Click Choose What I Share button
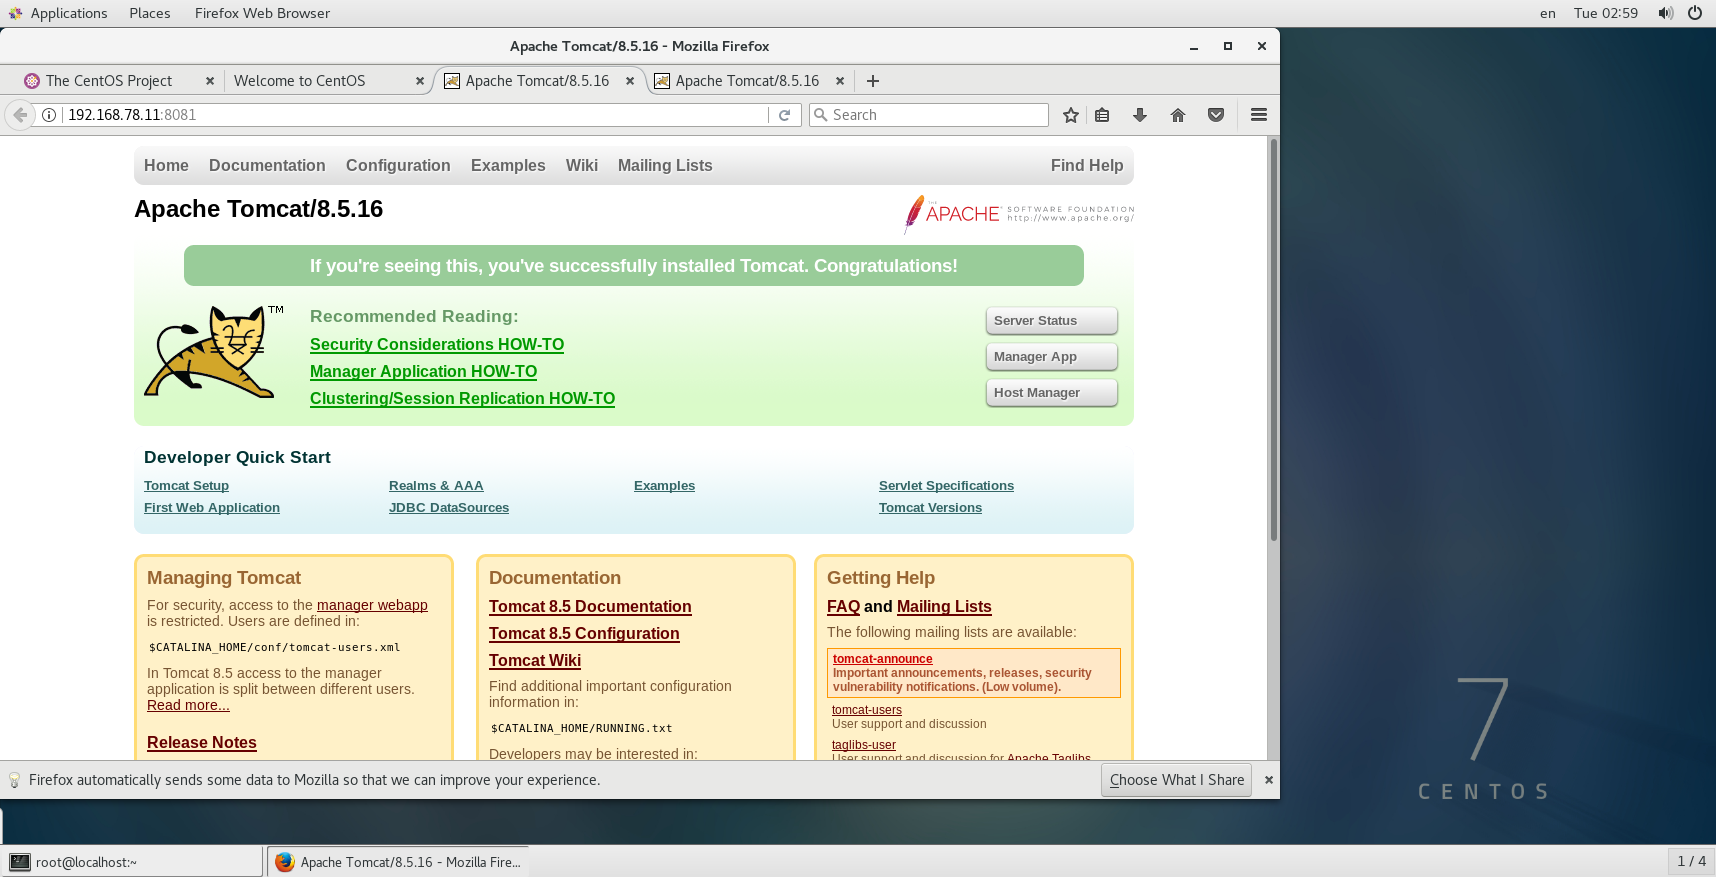 point(1177,780)
